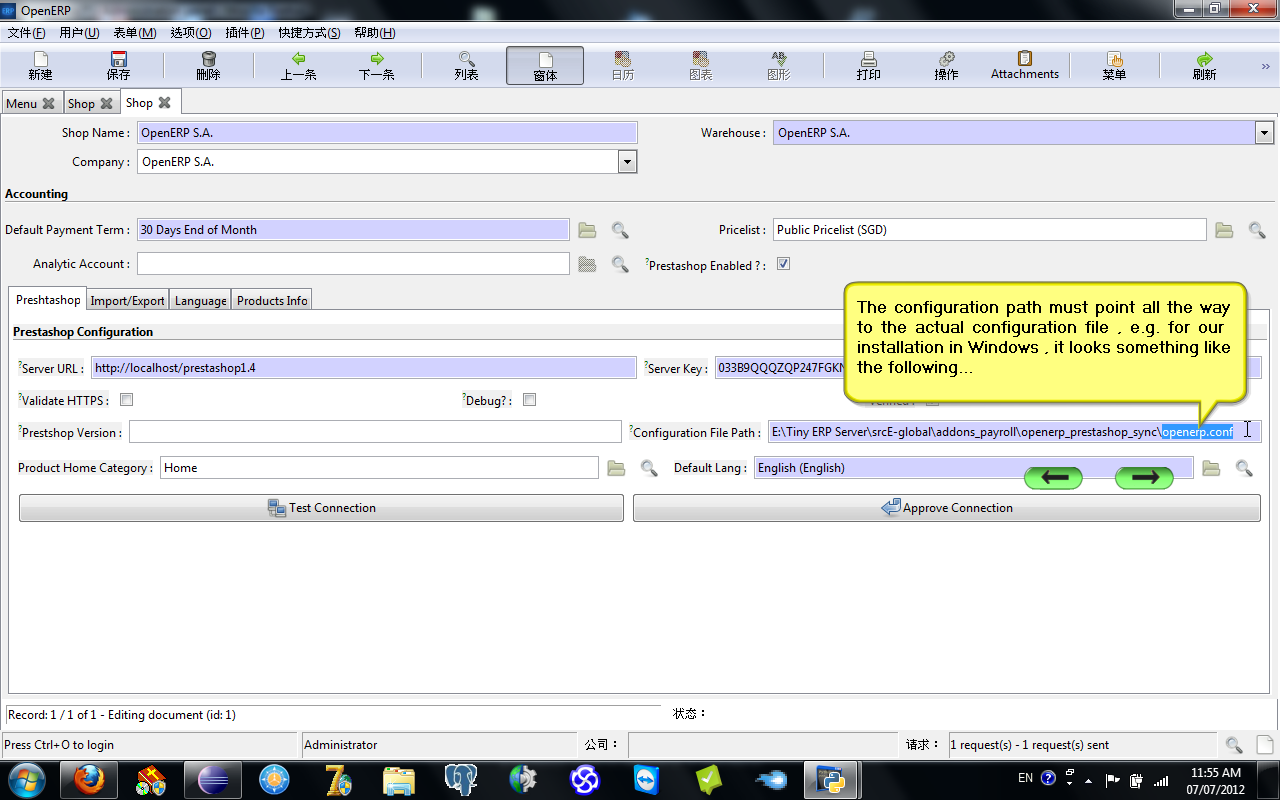Print the record with 打印
Viewport: 1280px width, 800px height.
point(868,66)
